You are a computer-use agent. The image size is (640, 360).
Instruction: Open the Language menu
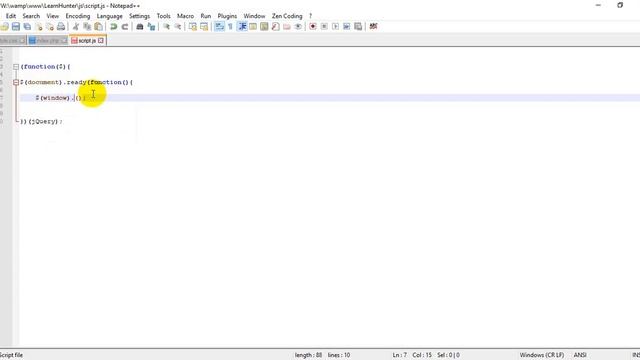[109, 16]
